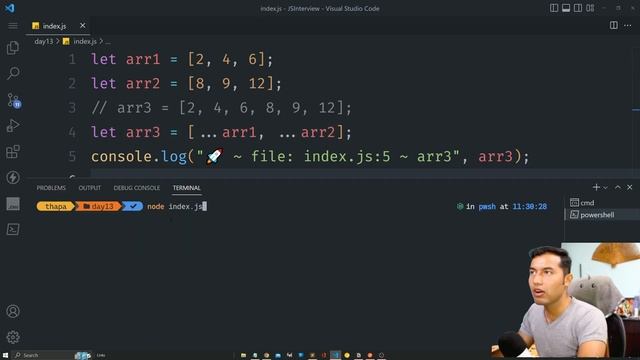Click the editor vertical scrollbar marker
The image size is (640, 360).
point(636,109)
